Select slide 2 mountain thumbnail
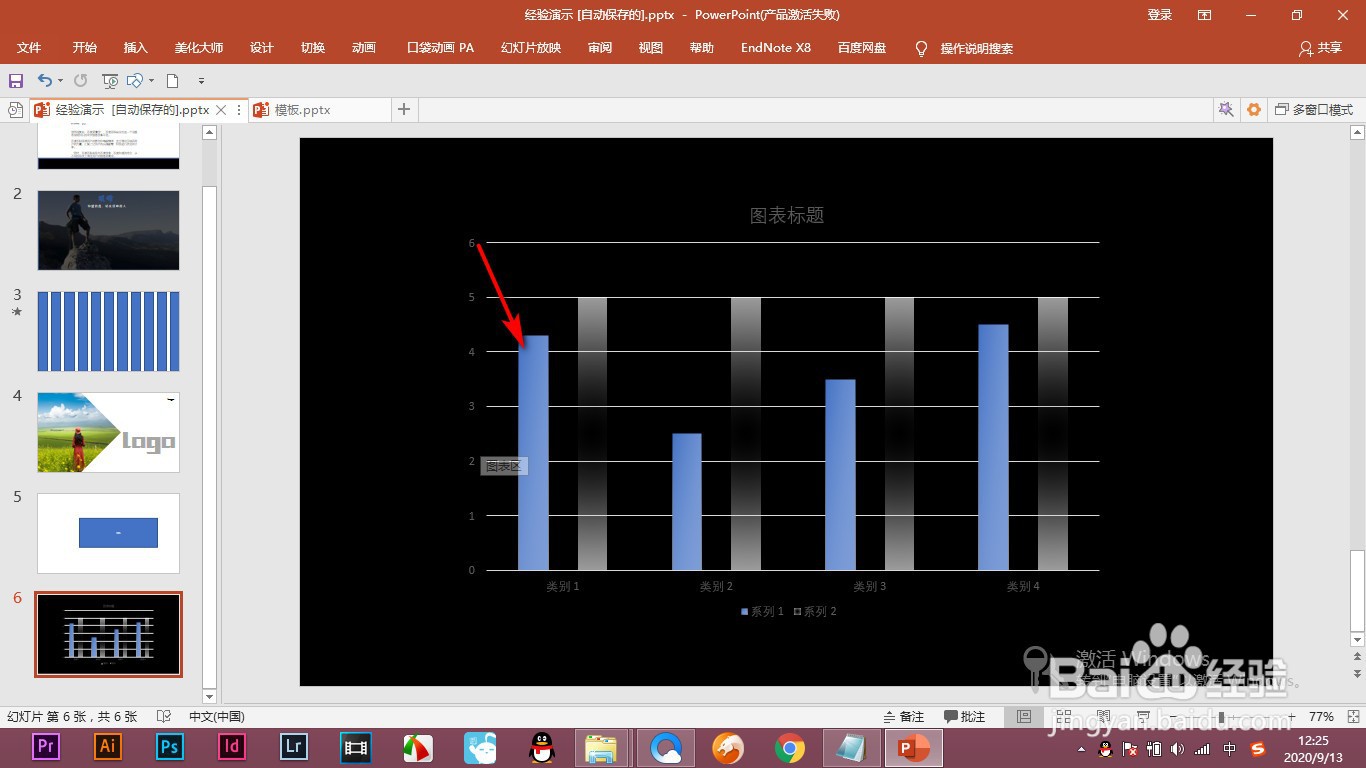This screenshot has width=1366, height=768. [108, 230]
